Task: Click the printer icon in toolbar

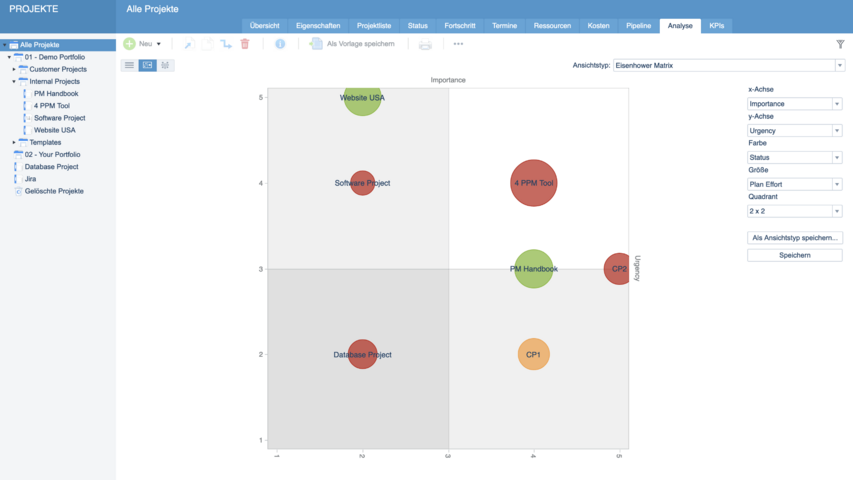Action: [x=425, y=44]
